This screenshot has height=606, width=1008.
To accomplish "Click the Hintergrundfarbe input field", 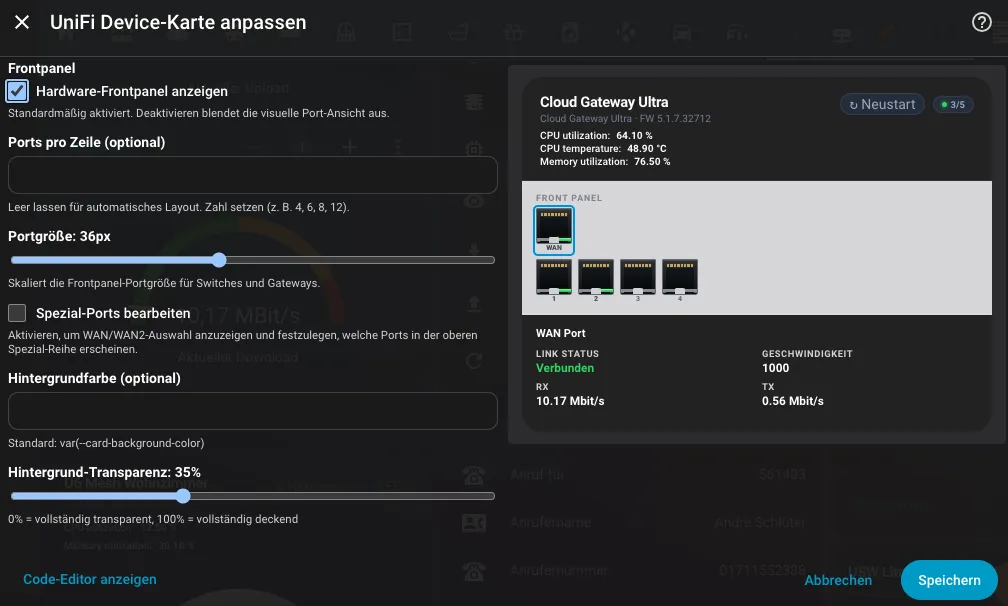I will click(253, 411).
